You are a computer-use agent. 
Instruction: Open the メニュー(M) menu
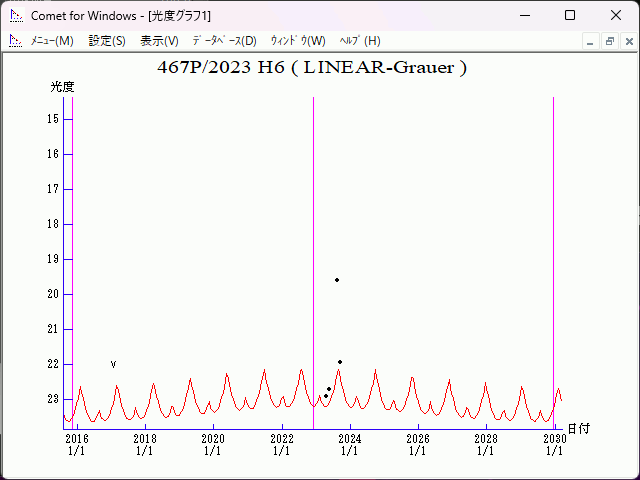52,41
